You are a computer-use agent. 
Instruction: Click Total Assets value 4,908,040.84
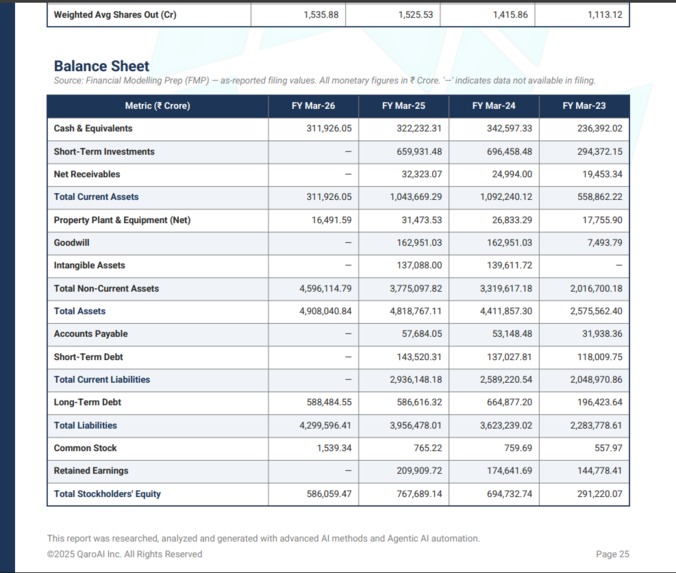tap(325, 311)
